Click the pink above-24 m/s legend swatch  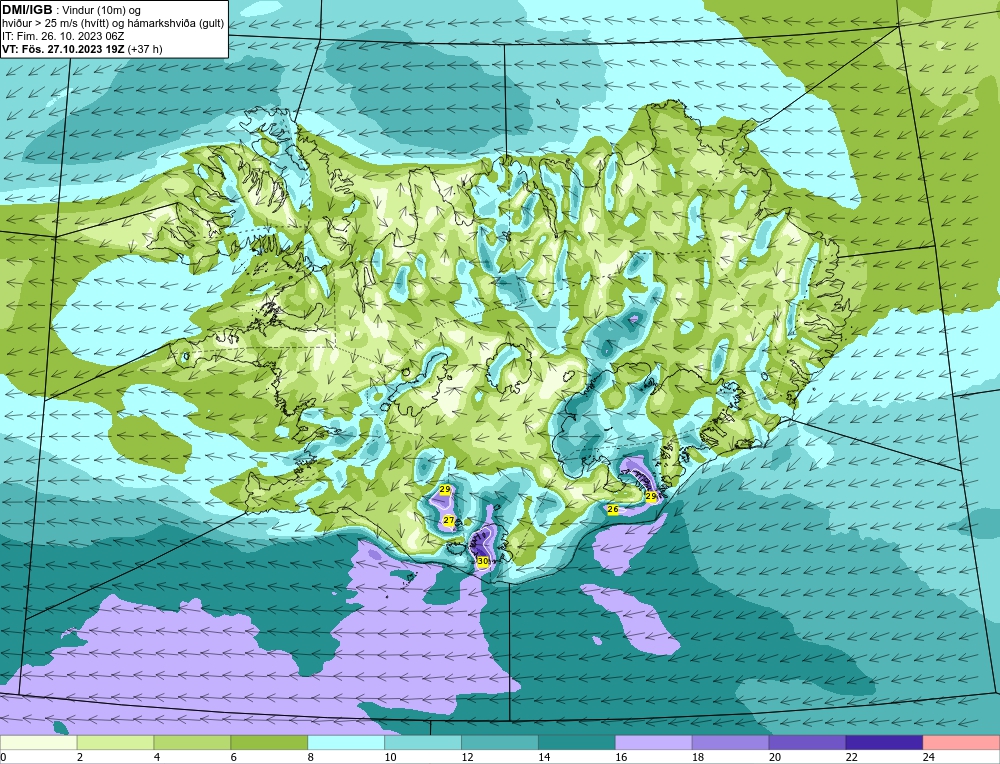[x=961, y=743]
